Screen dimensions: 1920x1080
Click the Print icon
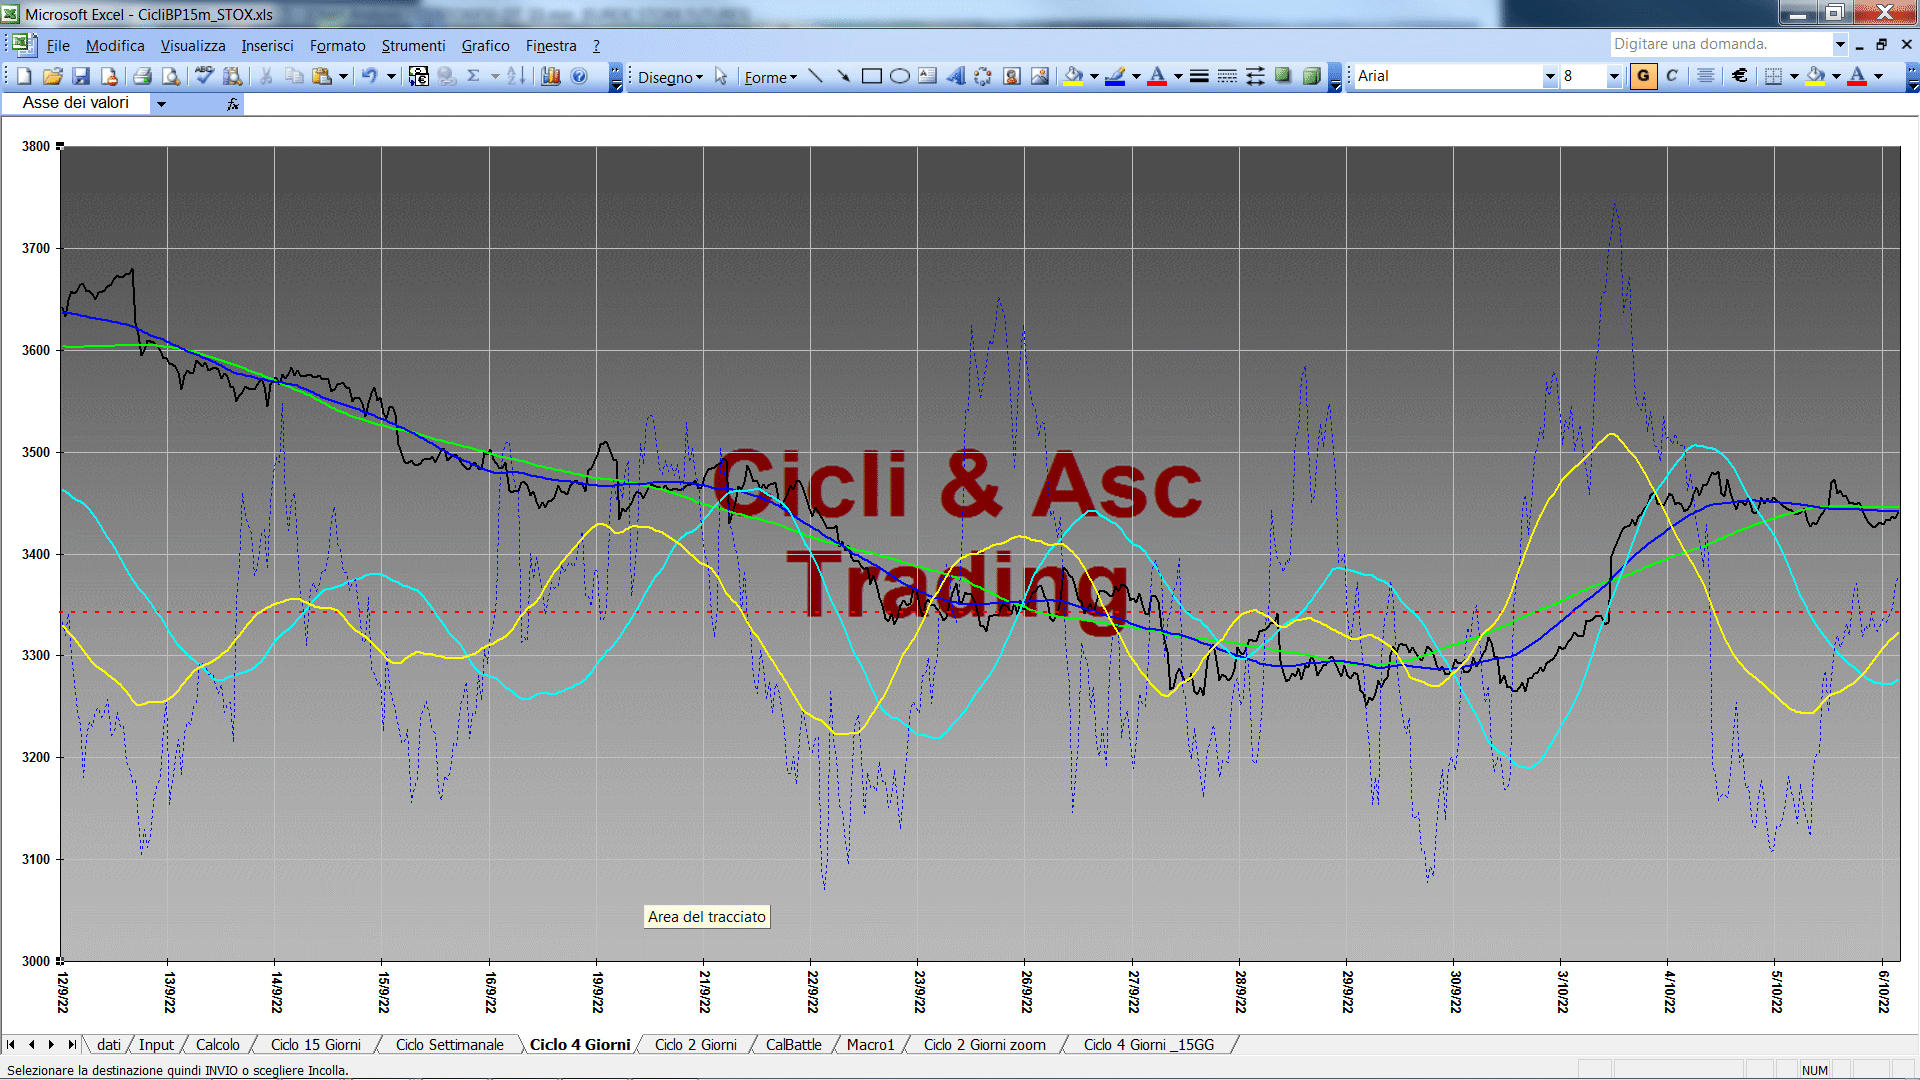click(x=143, y=76)
